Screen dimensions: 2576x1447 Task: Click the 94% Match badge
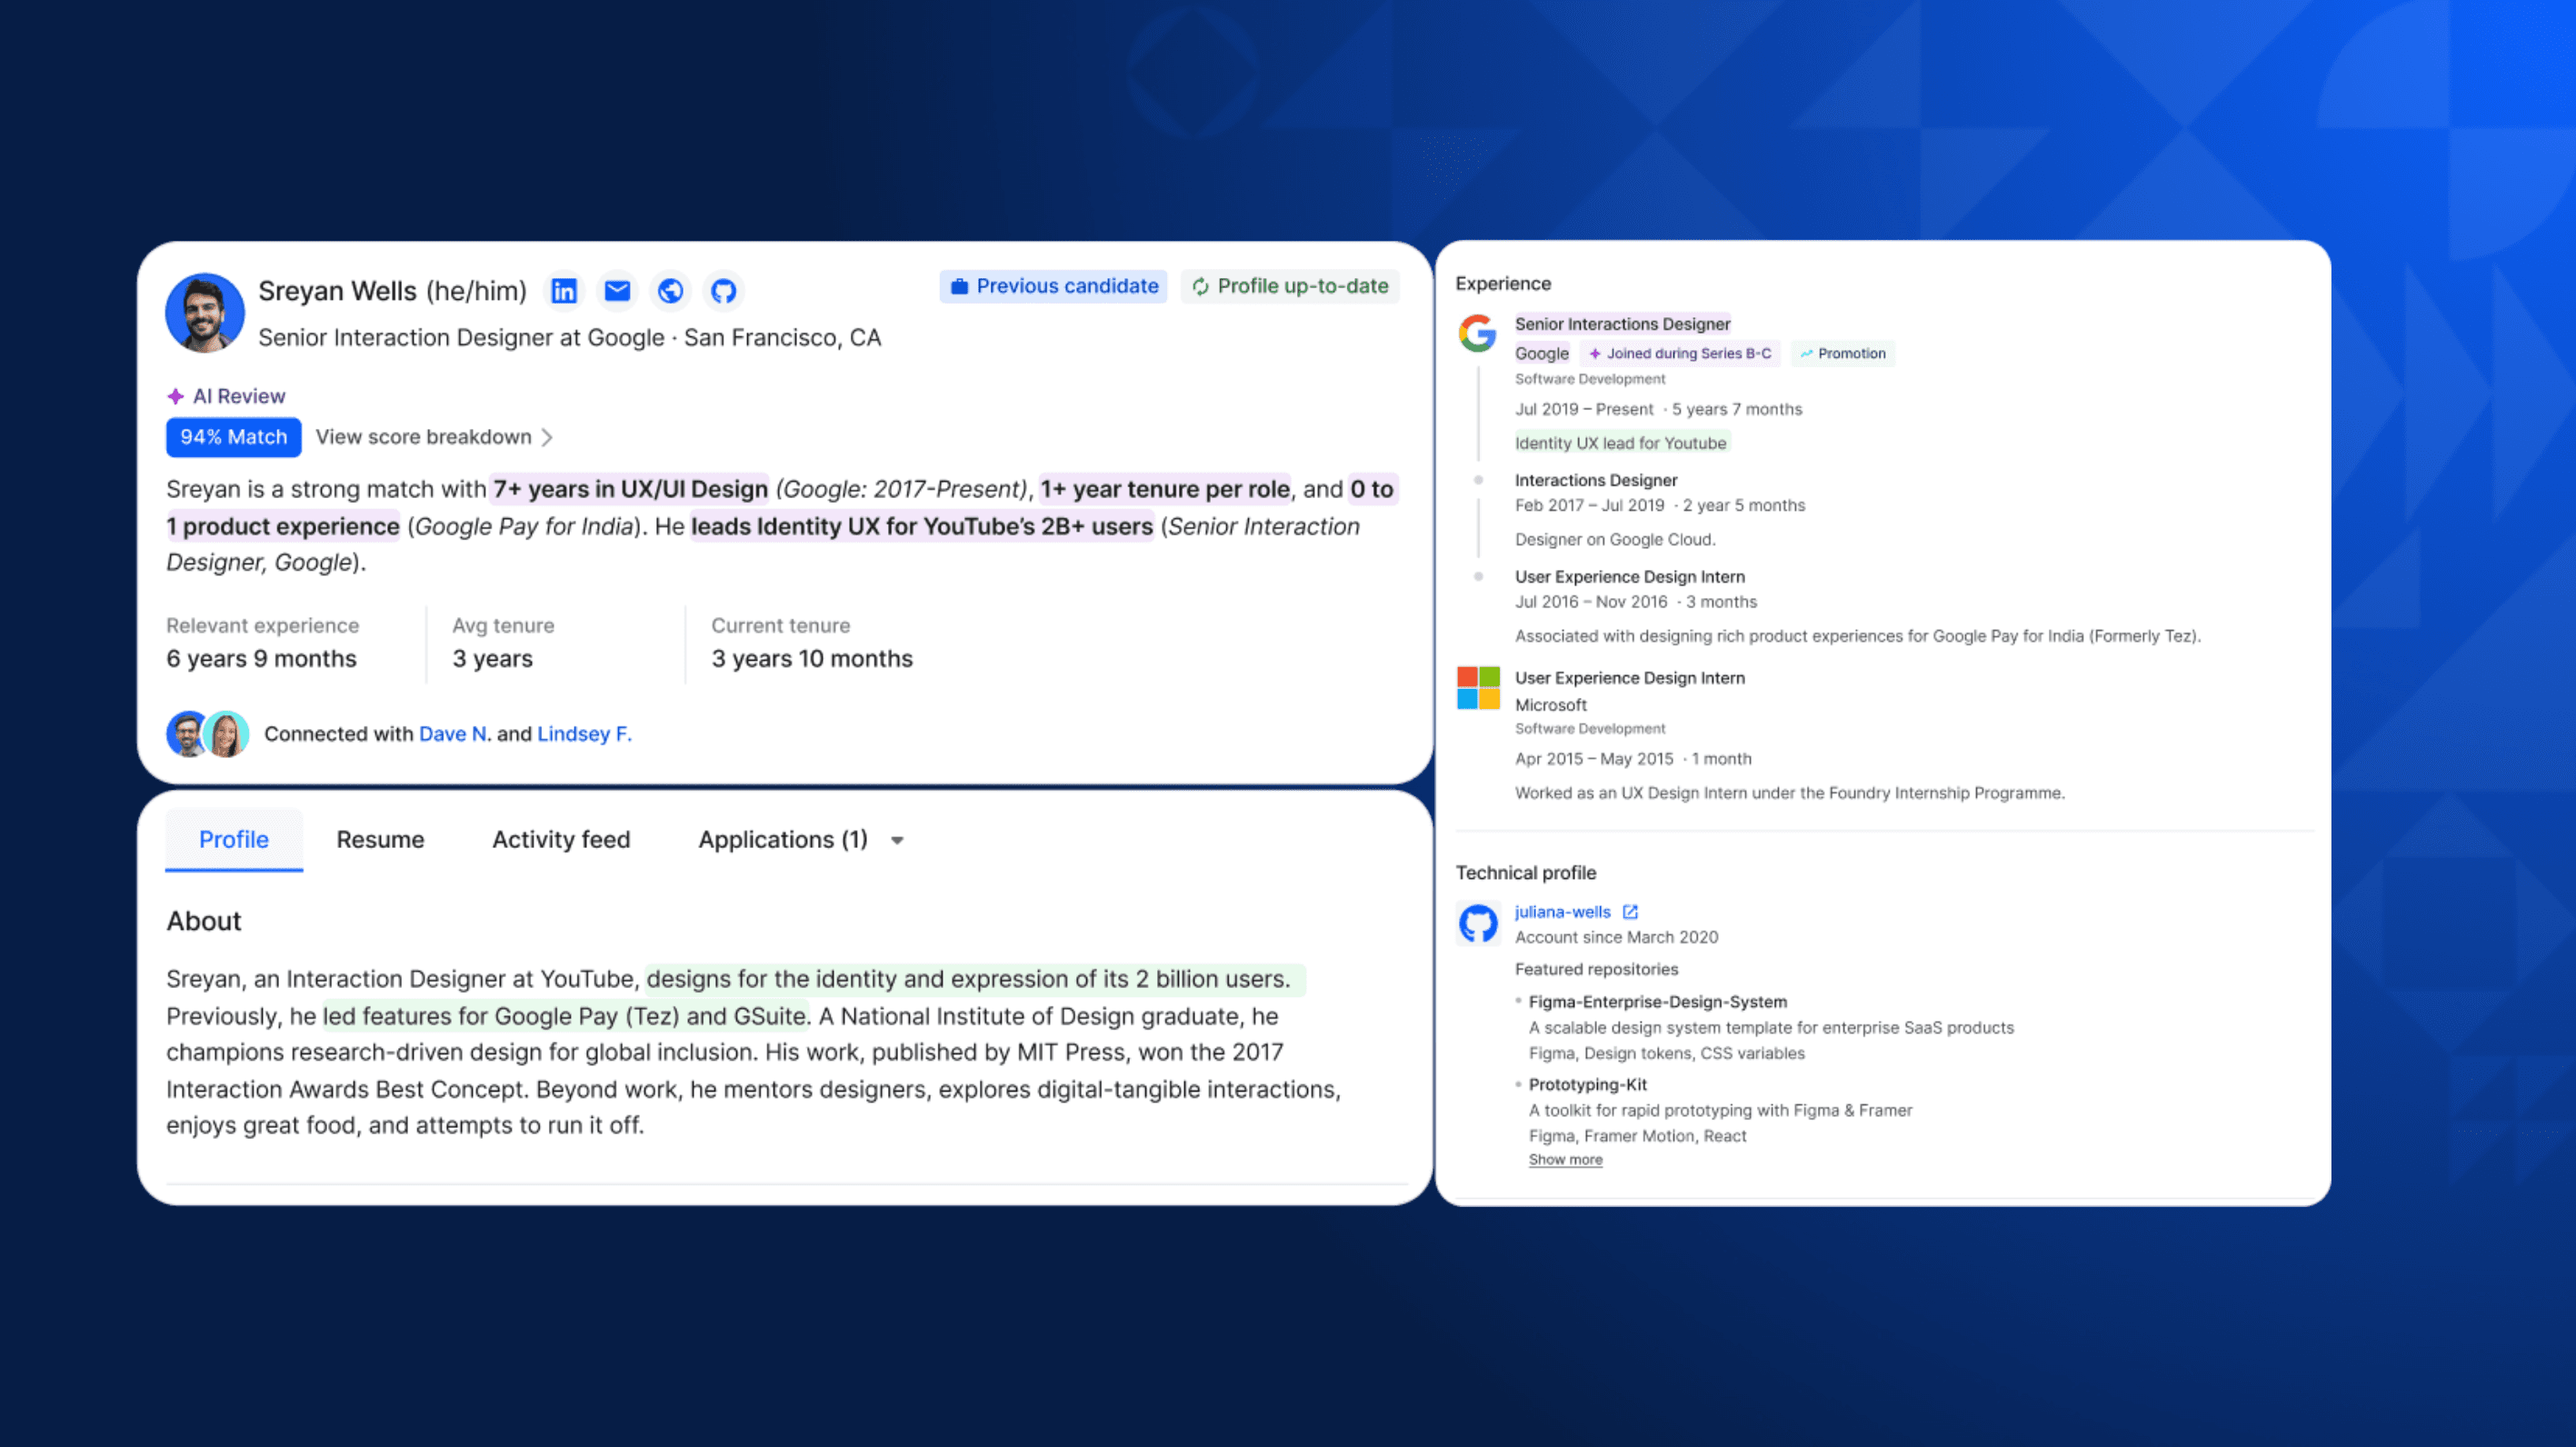point(233,437)
